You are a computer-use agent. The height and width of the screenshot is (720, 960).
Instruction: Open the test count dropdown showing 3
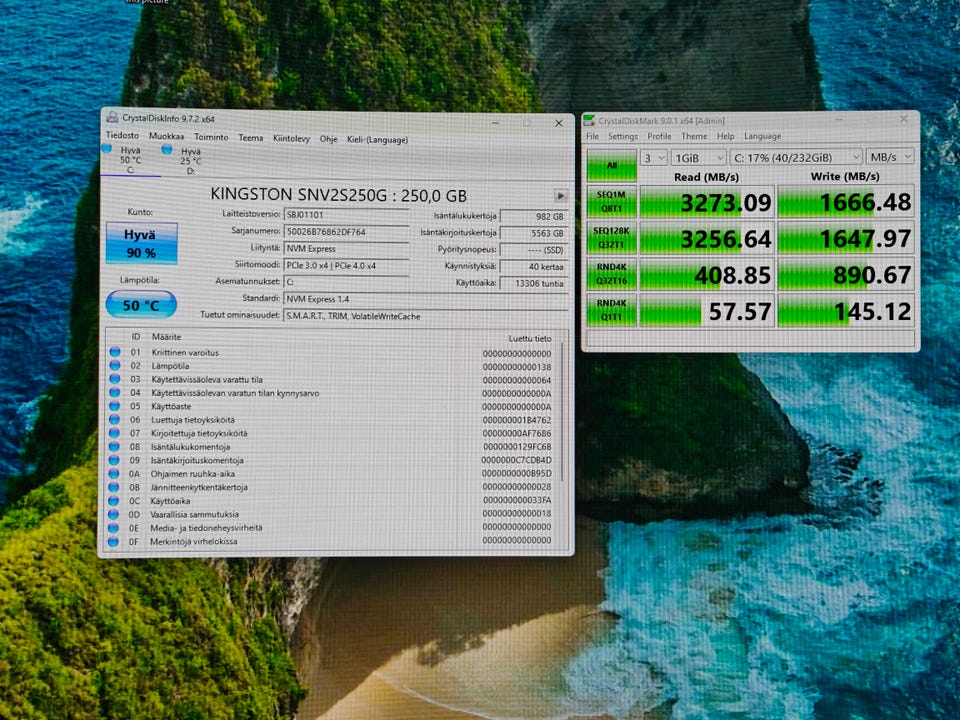pos(653,157)
